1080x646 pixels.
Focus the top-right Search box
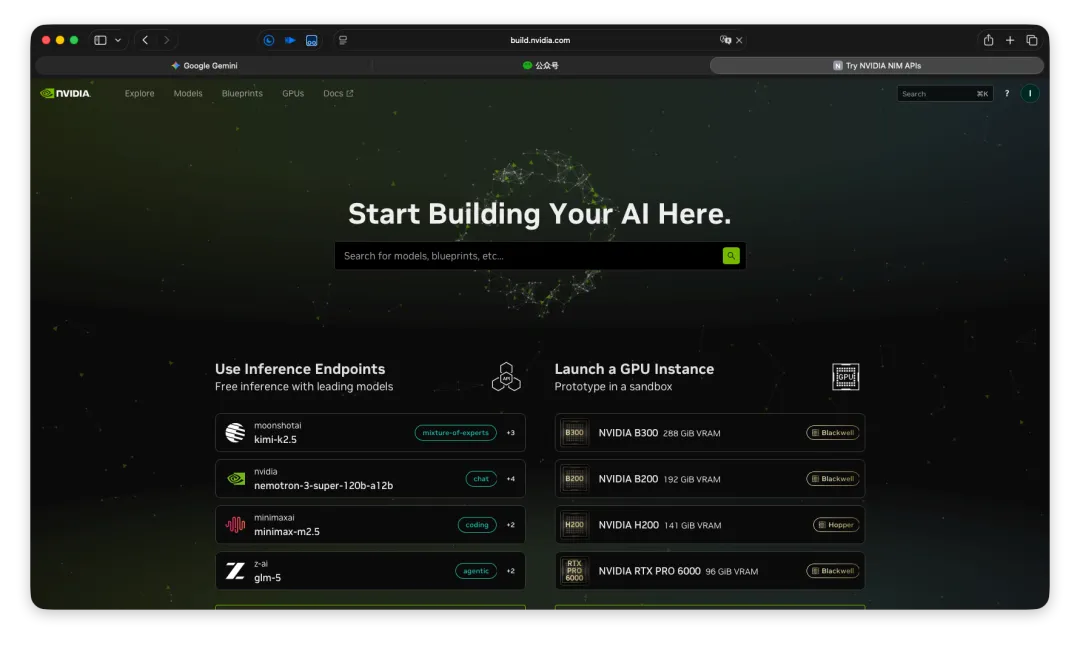coord(944,94)
